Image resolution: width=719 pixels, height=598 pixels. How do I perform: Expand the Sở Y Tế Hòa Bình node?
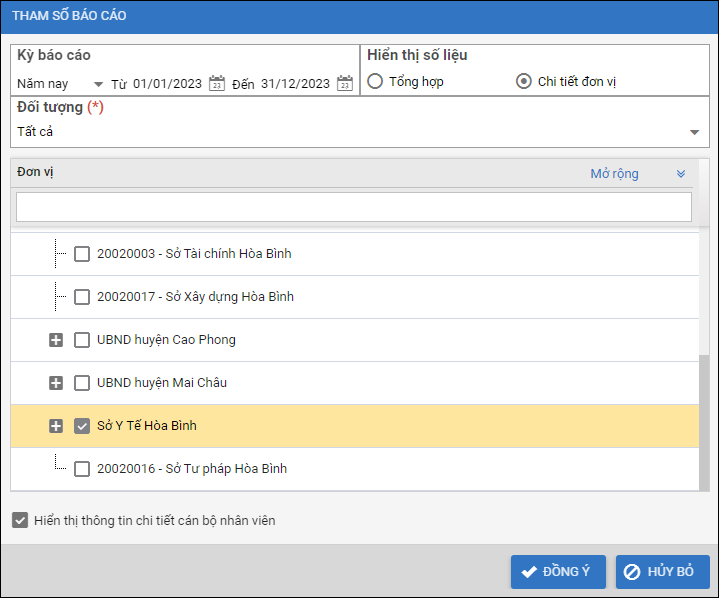point(56,426)
